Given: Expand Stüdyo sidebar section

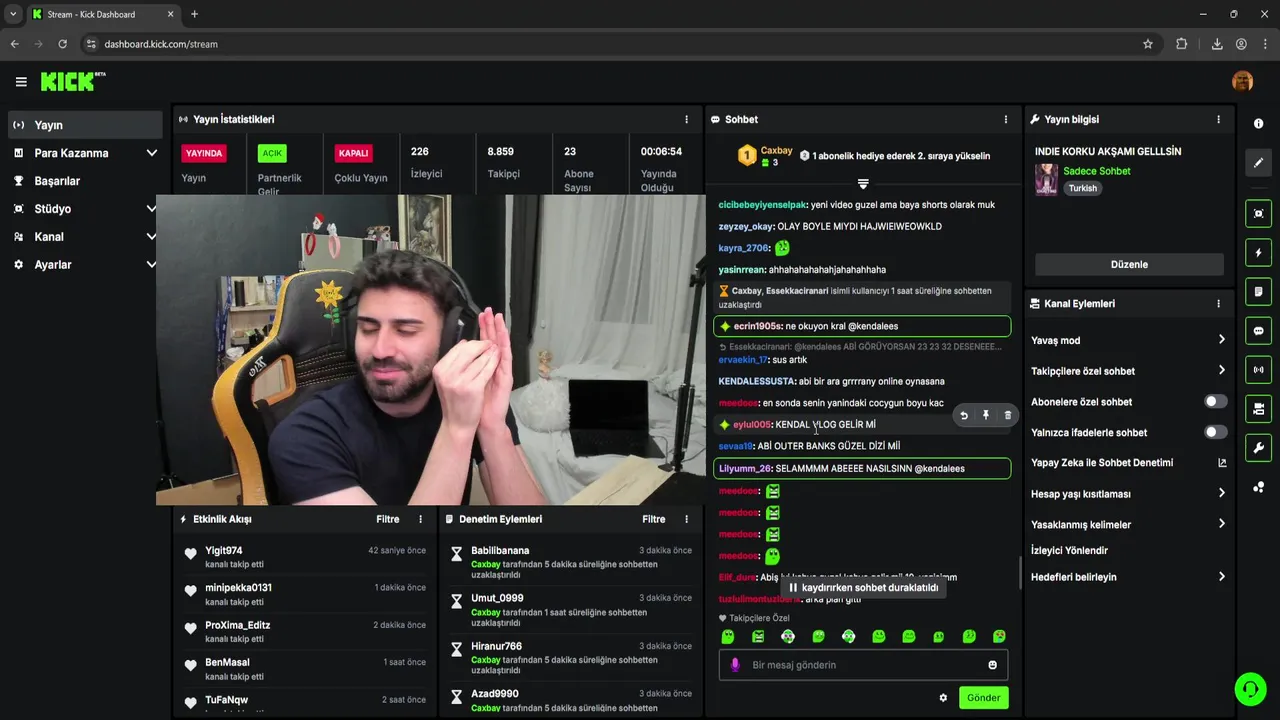Looking at the screenshot, I should (x=152, y=209).
